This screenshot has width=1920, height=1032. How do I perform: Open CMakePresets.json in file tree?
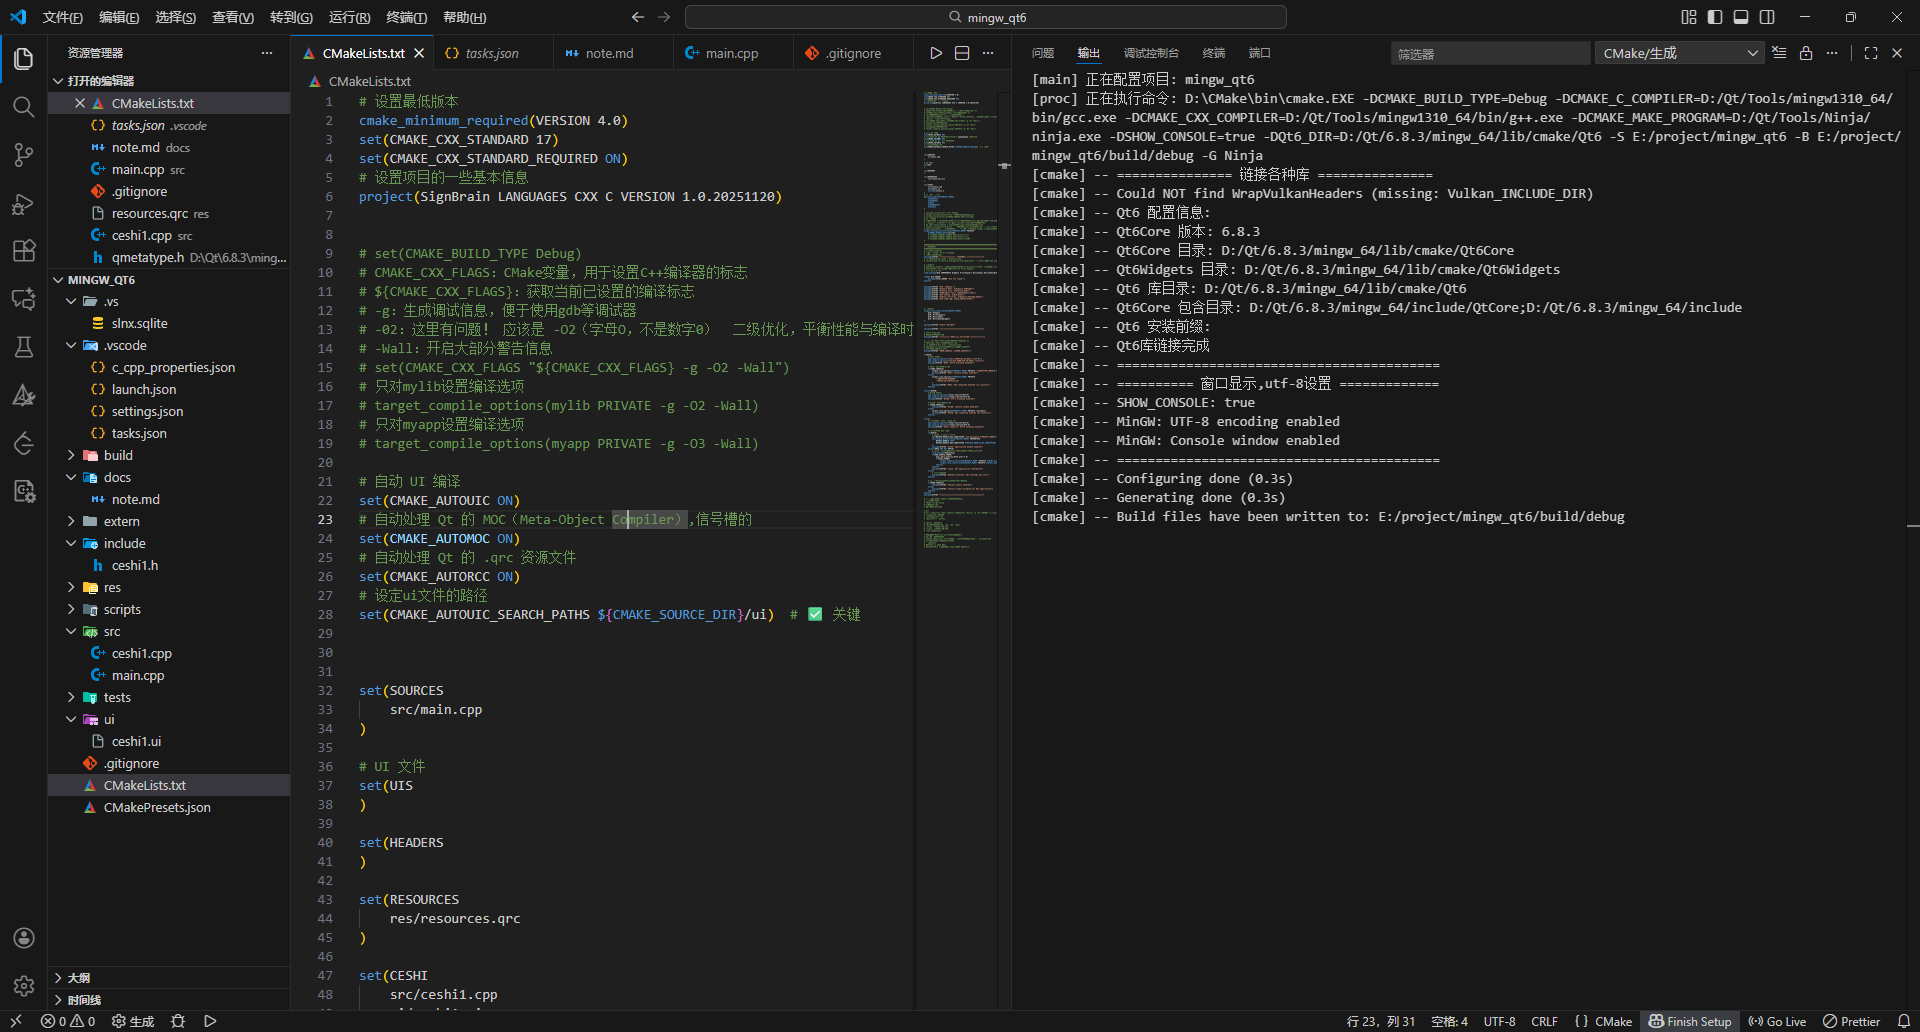(x=170, y=807)
